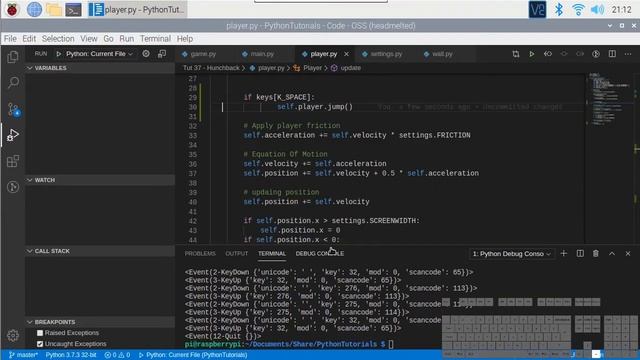
Task: Select Python 3.7.3 32-bit interpreter in status bar
Action: (71, 355)
